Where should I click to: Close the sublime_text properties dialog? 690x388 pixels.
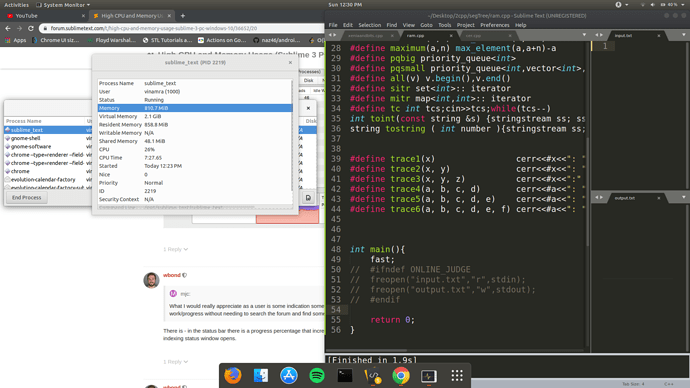(290, 62)
